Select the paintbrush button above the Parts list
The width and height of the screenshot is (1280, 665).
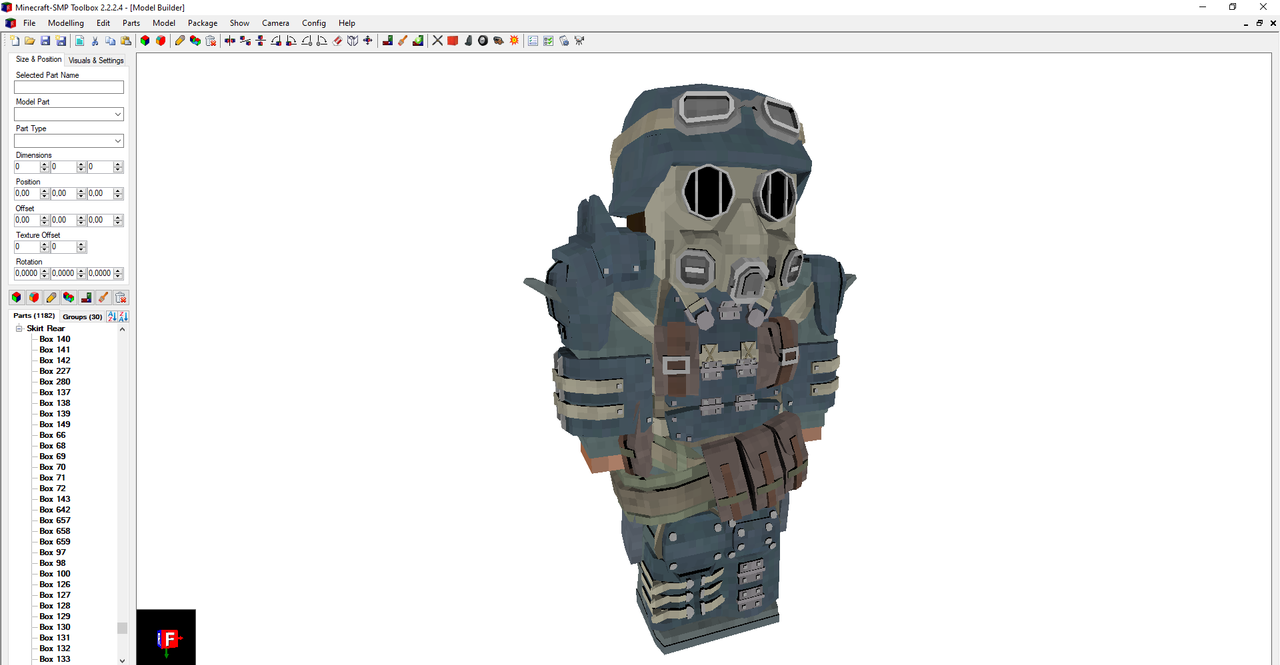click(103, 297)
